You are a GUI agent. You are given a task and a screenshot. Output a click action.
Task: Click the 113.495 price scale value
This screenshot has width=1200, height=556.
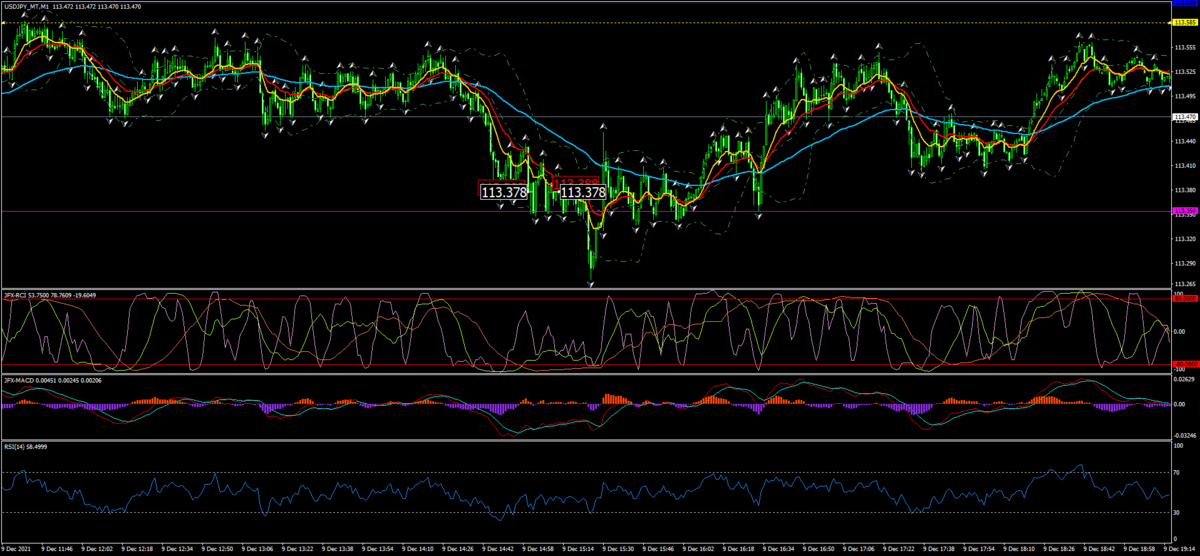click(x=1184, y=96)
